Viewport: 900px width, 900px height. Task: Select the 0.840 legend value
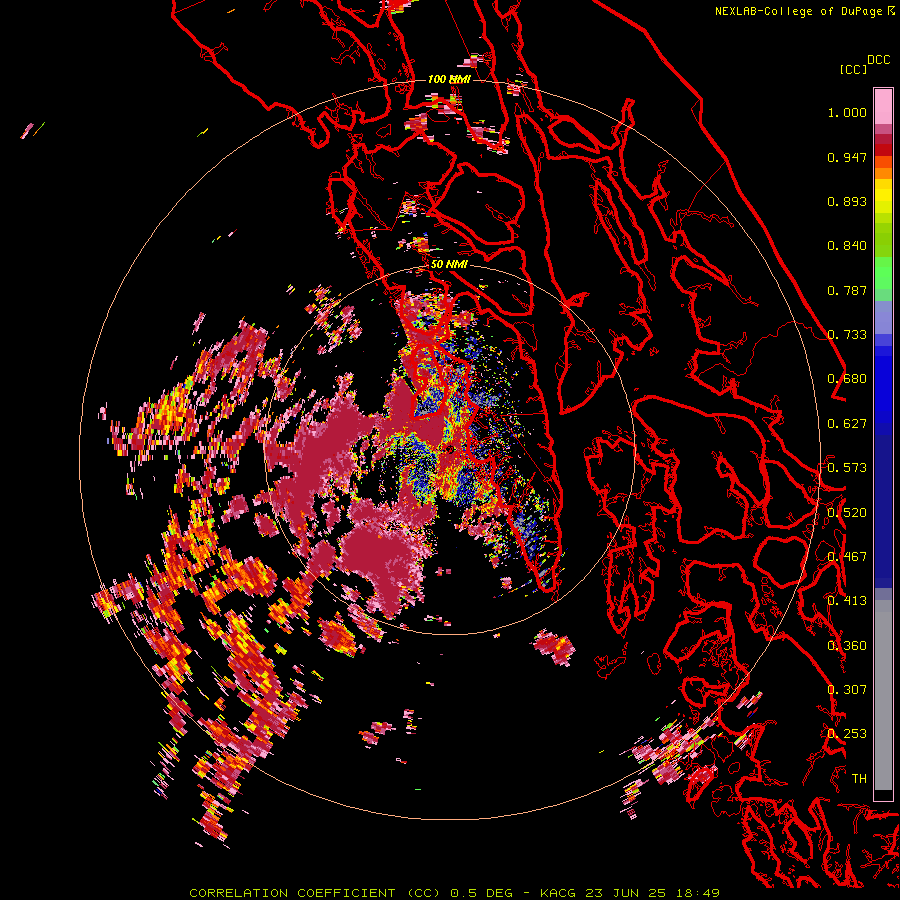pyautogui.click(x=847, y=246)
